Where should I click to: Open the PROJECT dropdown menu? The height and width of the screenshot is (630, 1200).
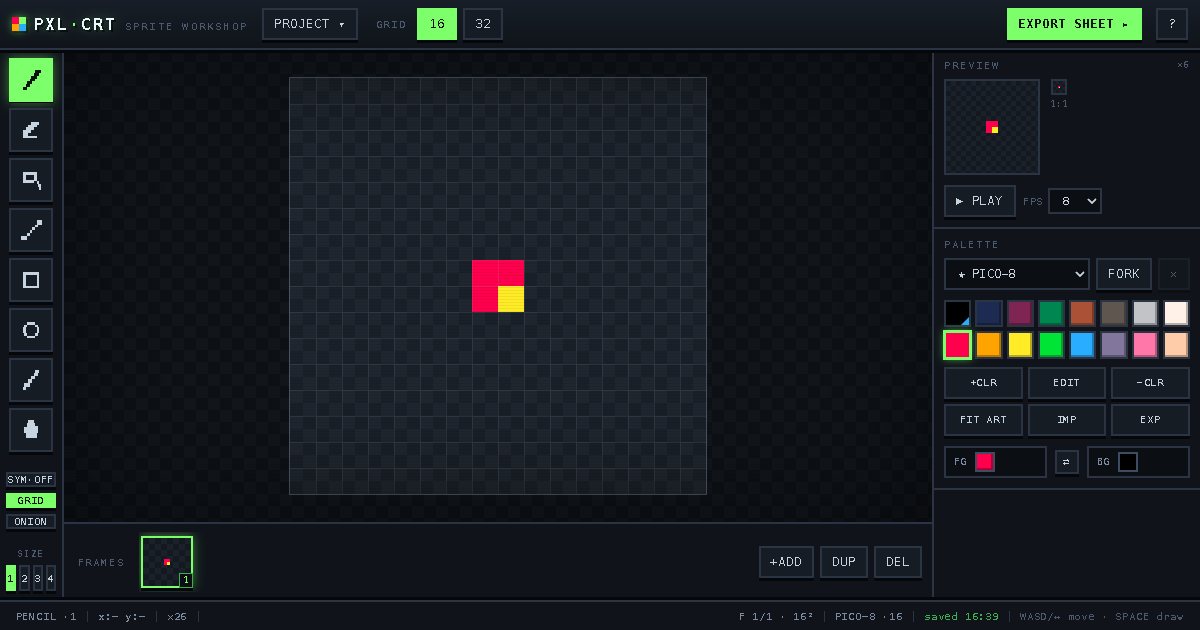pyautogui.click(x=310, y=24)
